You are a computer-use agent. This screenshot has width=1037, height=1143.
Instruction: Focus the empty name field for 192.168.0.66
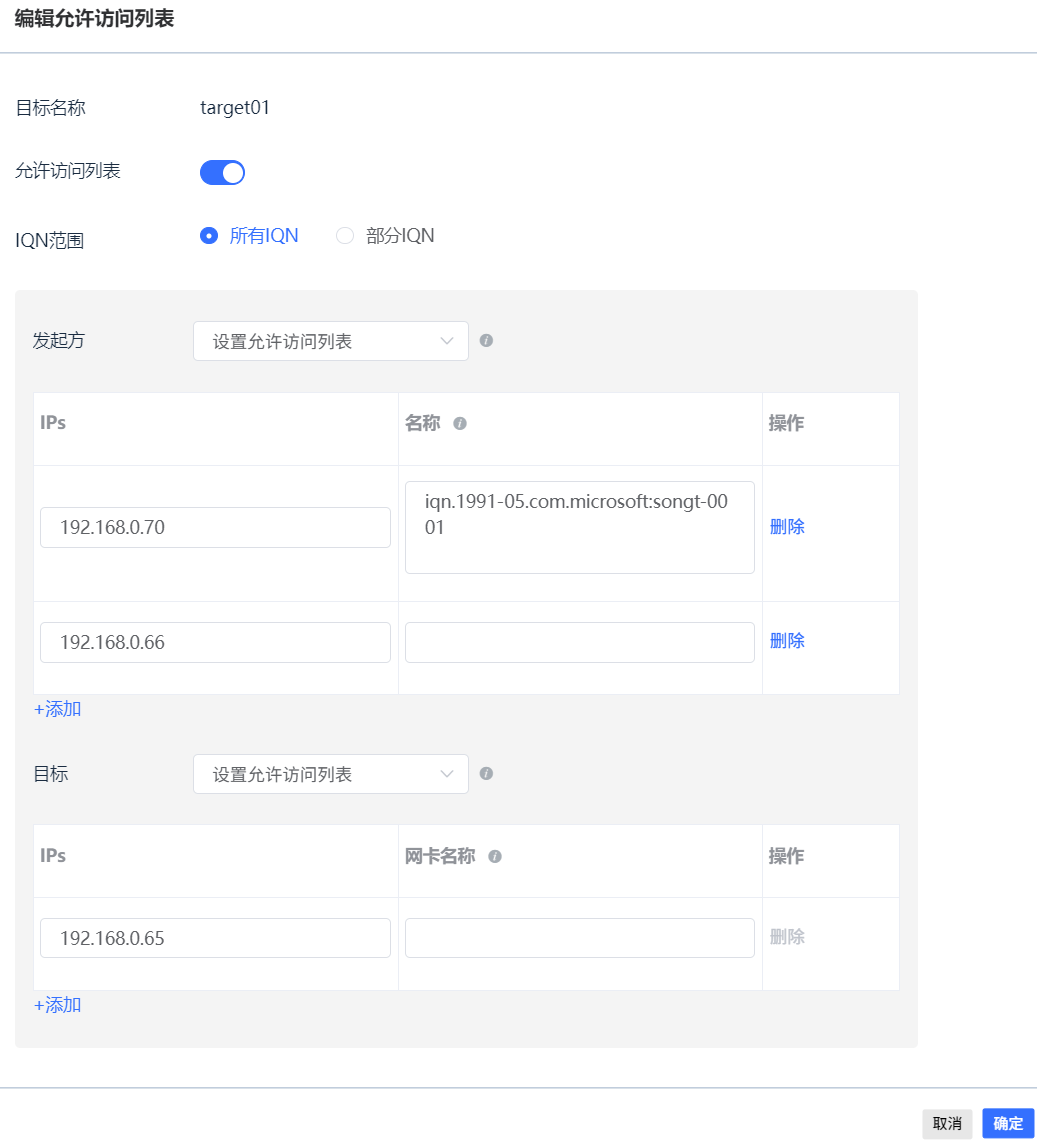tap(579, 642)
